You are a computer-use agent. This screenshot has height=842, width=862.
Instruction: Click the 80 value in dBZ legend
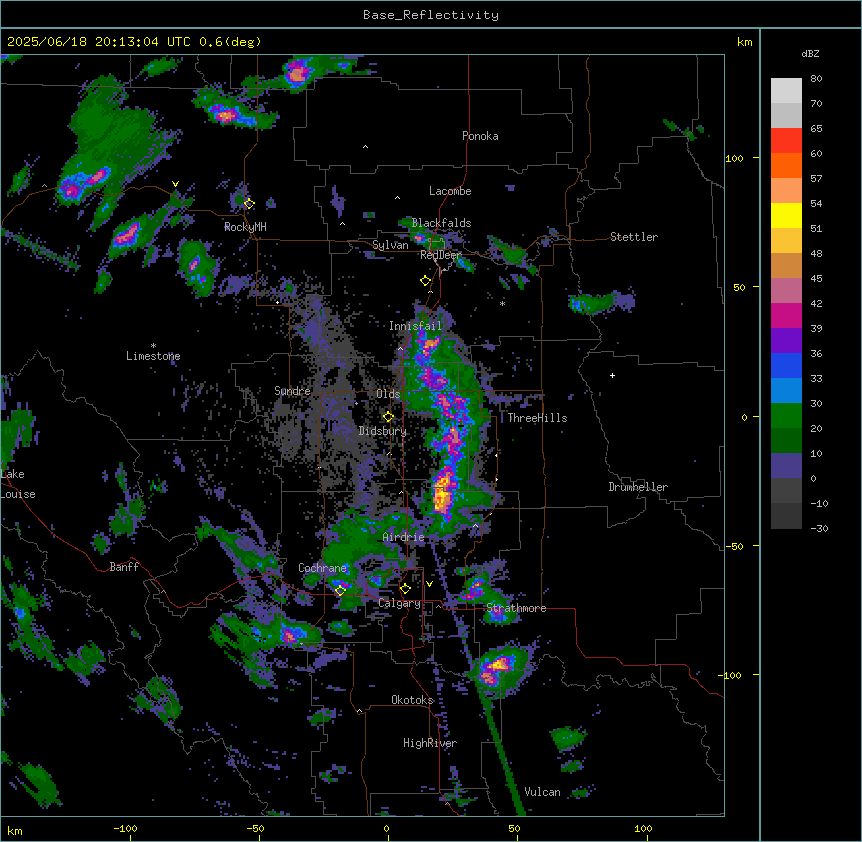[816, 79]
